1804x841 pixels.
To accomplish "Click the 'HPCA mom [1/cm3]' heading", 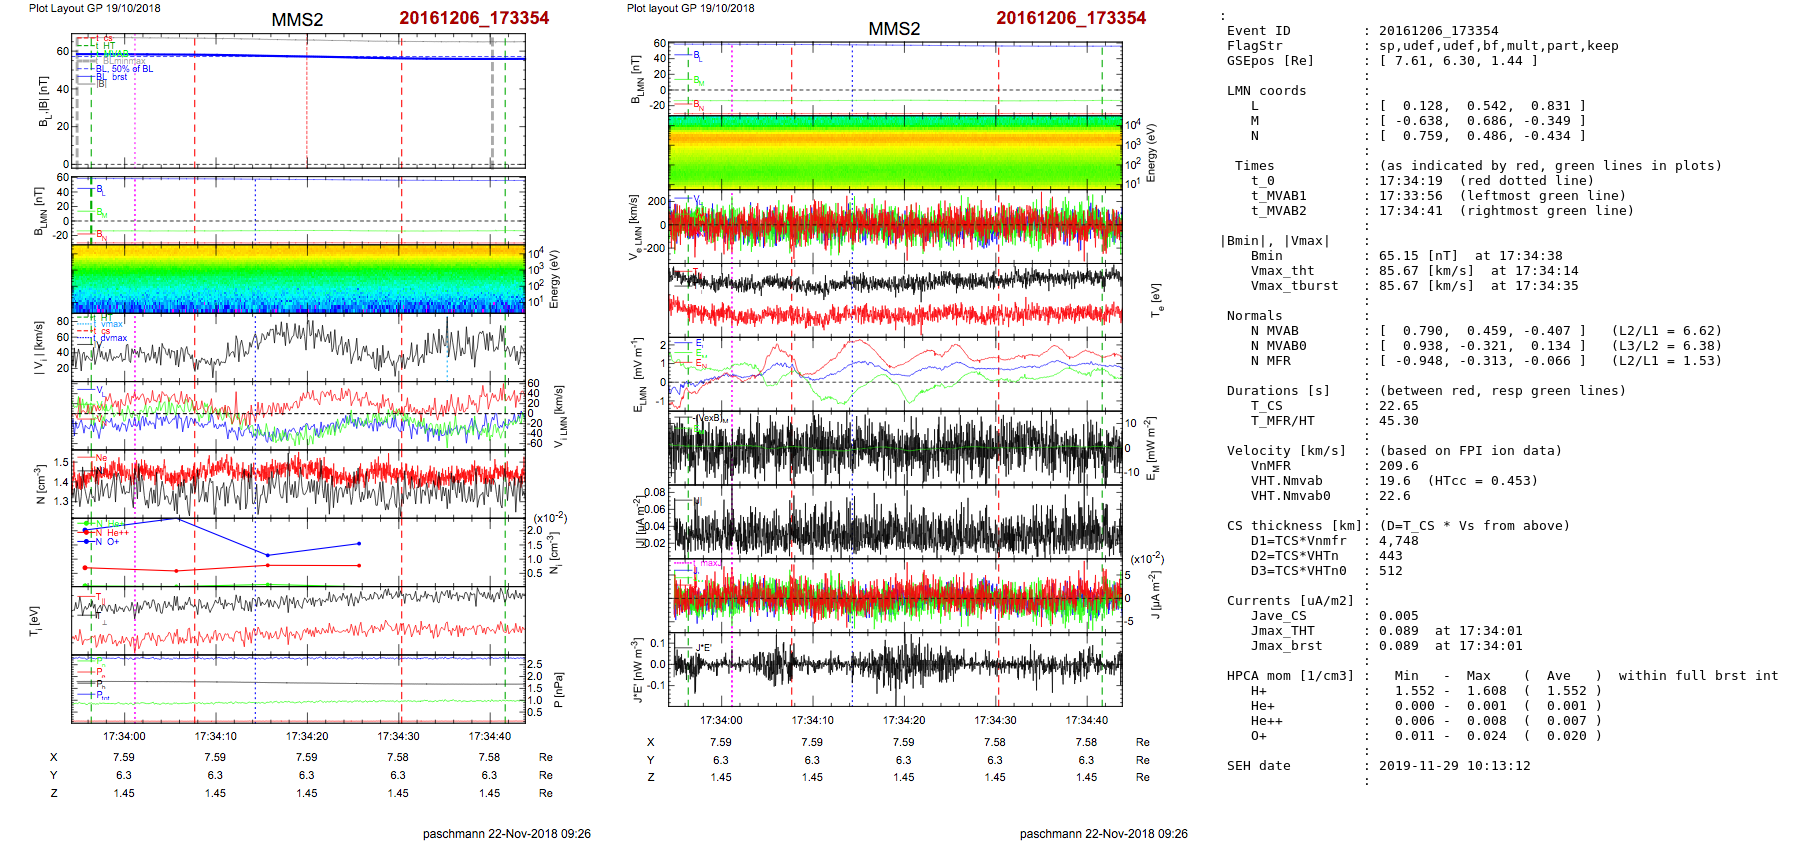I will point(1290,676).
